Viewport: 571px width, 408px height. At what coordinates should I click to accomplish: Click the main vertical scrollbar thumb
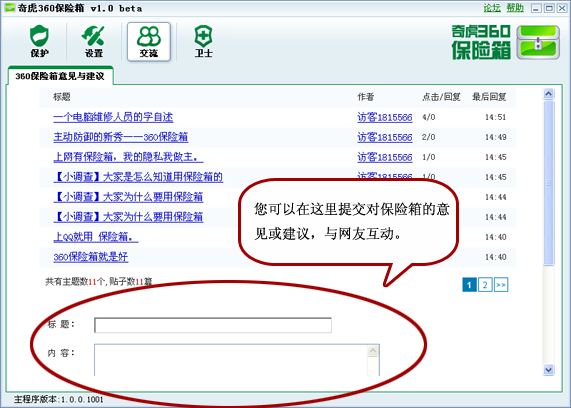548,183
